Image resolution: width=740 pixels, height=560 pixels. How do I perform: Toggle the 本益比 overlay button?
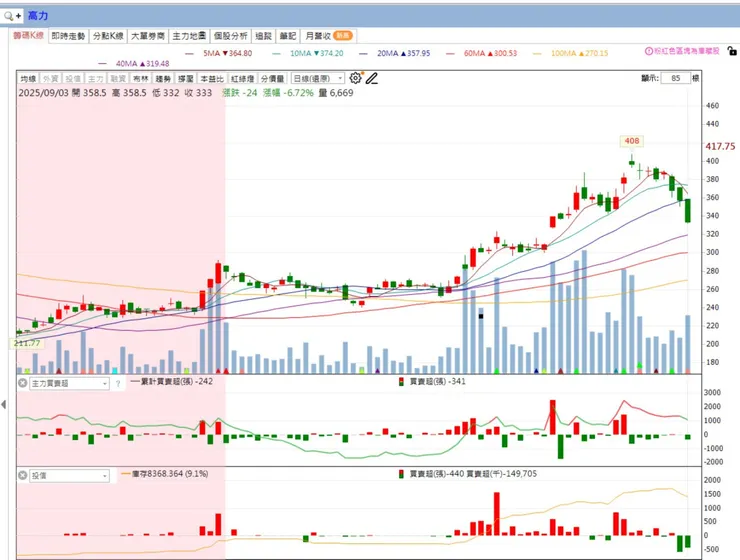(212, 78)
